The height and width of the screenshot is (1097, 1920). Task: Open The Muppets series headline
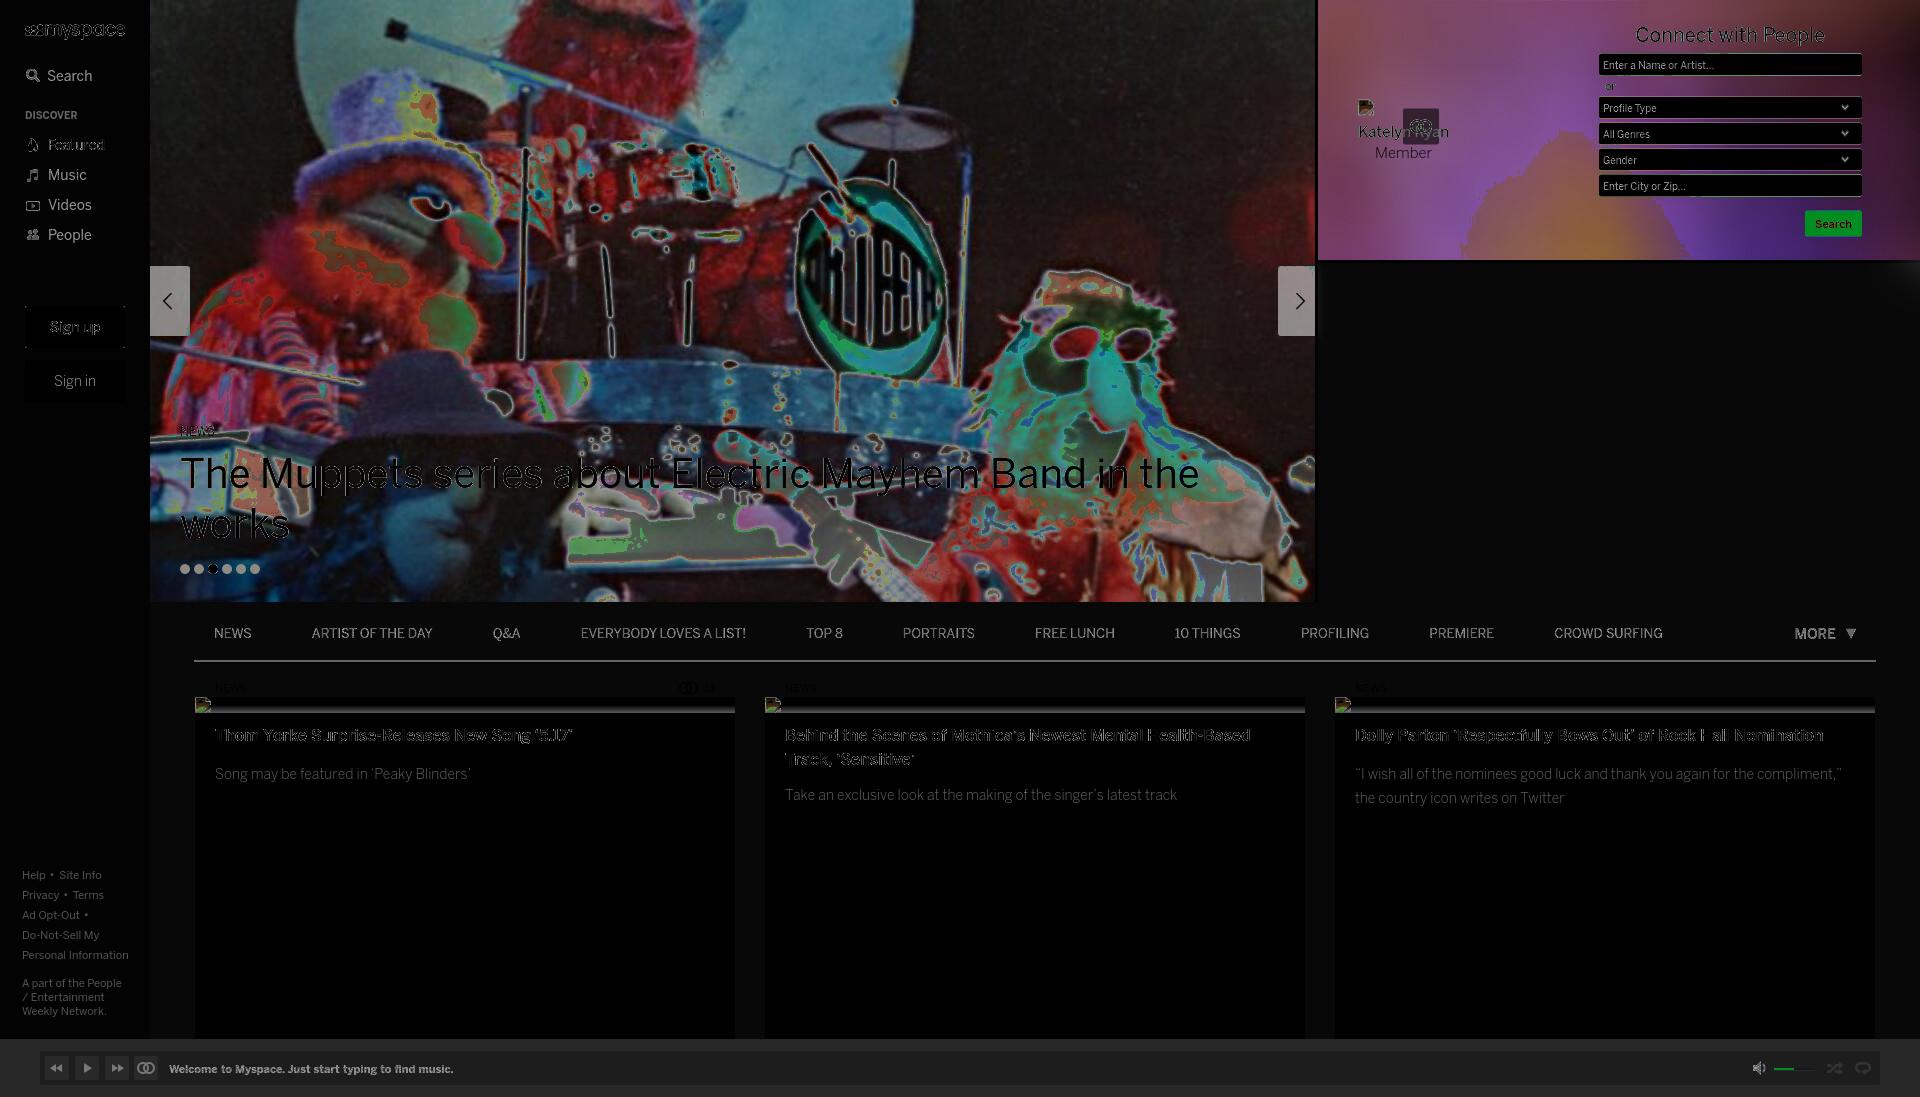point(689,498)
